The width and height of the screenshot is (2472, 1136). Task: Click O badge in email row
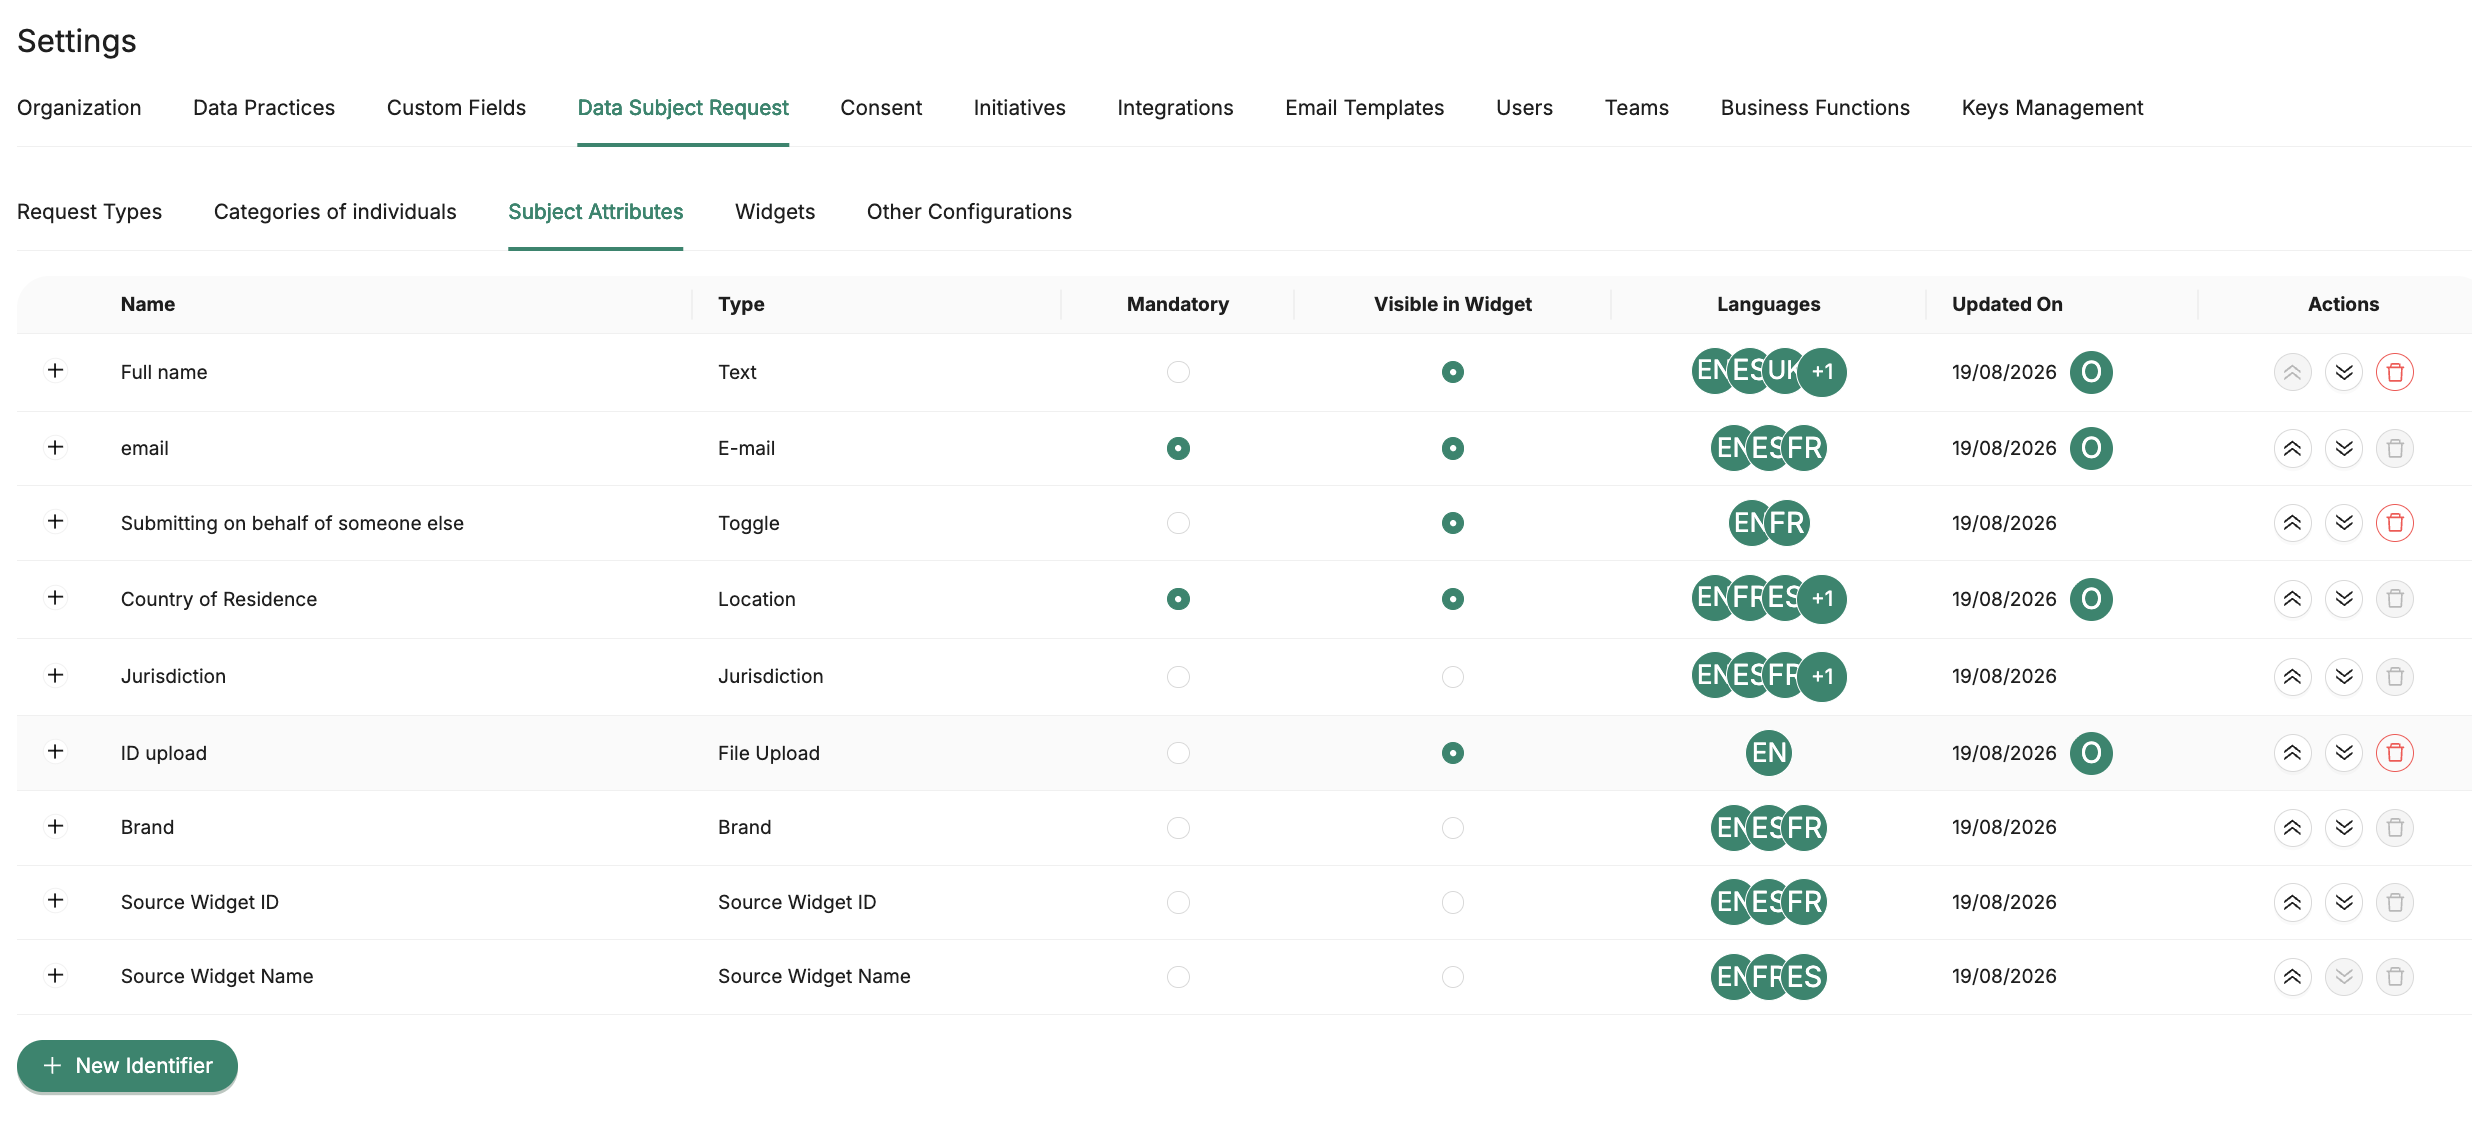(x=2090, y=448)
